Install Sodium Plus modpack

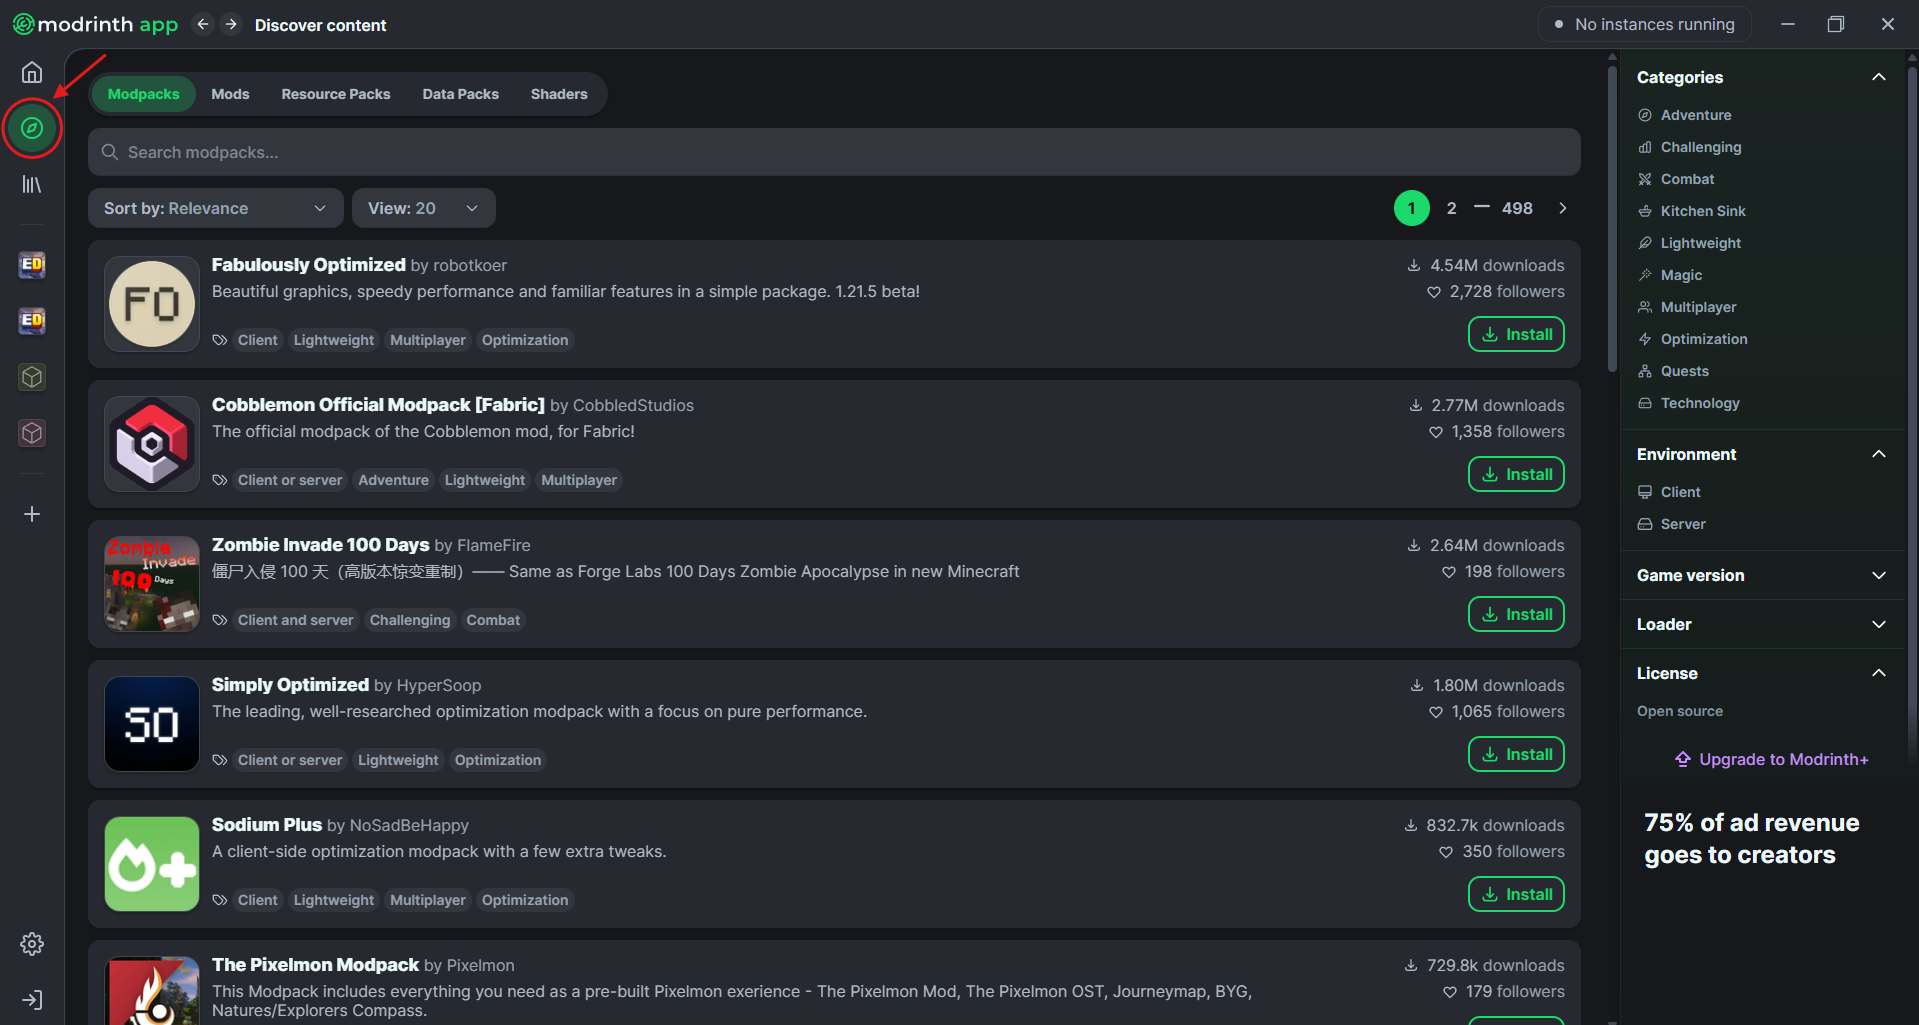pos(1516,894)
